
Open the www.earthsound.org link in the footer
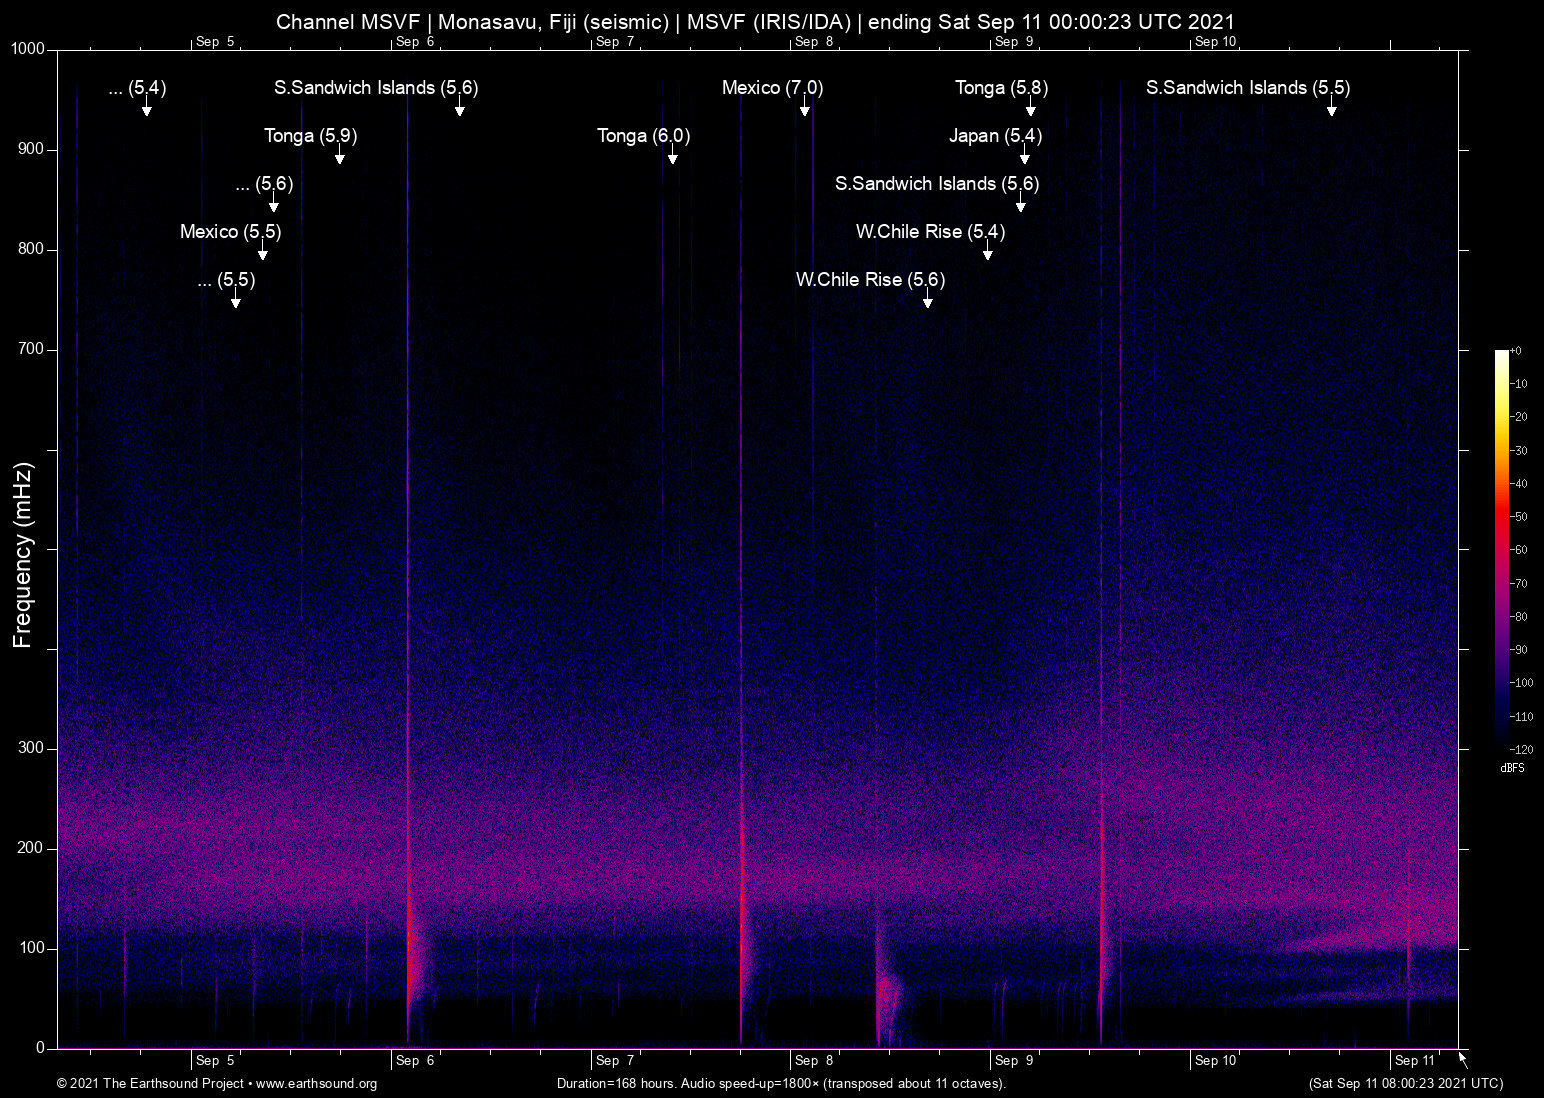click(316, 1083)
